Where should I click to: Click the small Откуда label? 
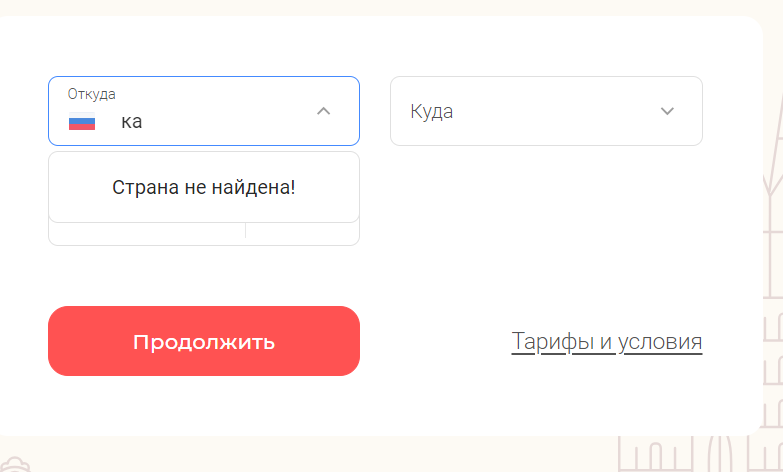pyautogui.click(x=91, y=94)
